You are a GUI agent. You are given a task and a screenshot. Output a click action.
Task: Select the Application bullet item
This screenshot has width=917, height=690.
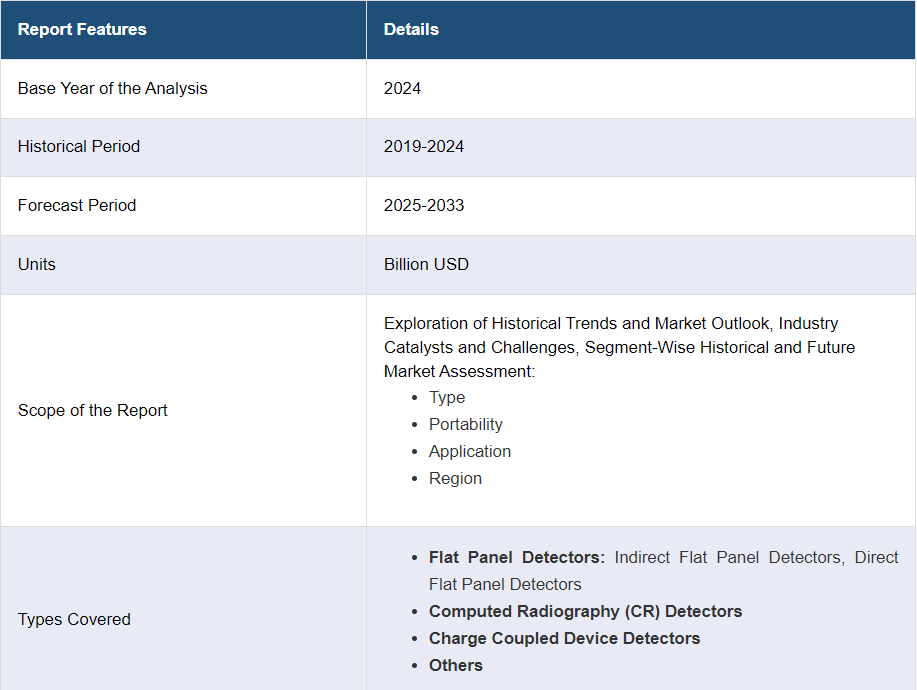click(x=469, y=451)
